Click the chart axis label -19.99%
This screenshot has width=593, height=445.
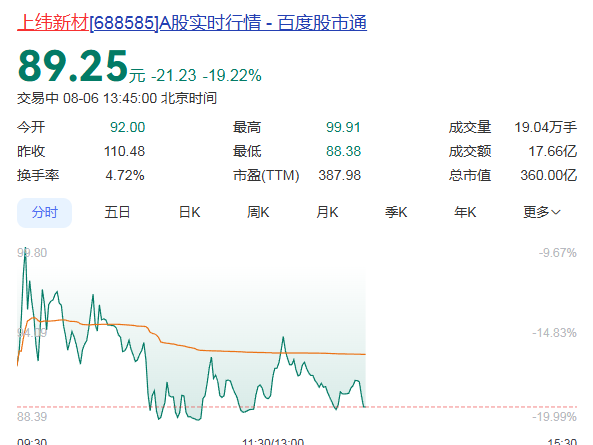pos(554,417)
